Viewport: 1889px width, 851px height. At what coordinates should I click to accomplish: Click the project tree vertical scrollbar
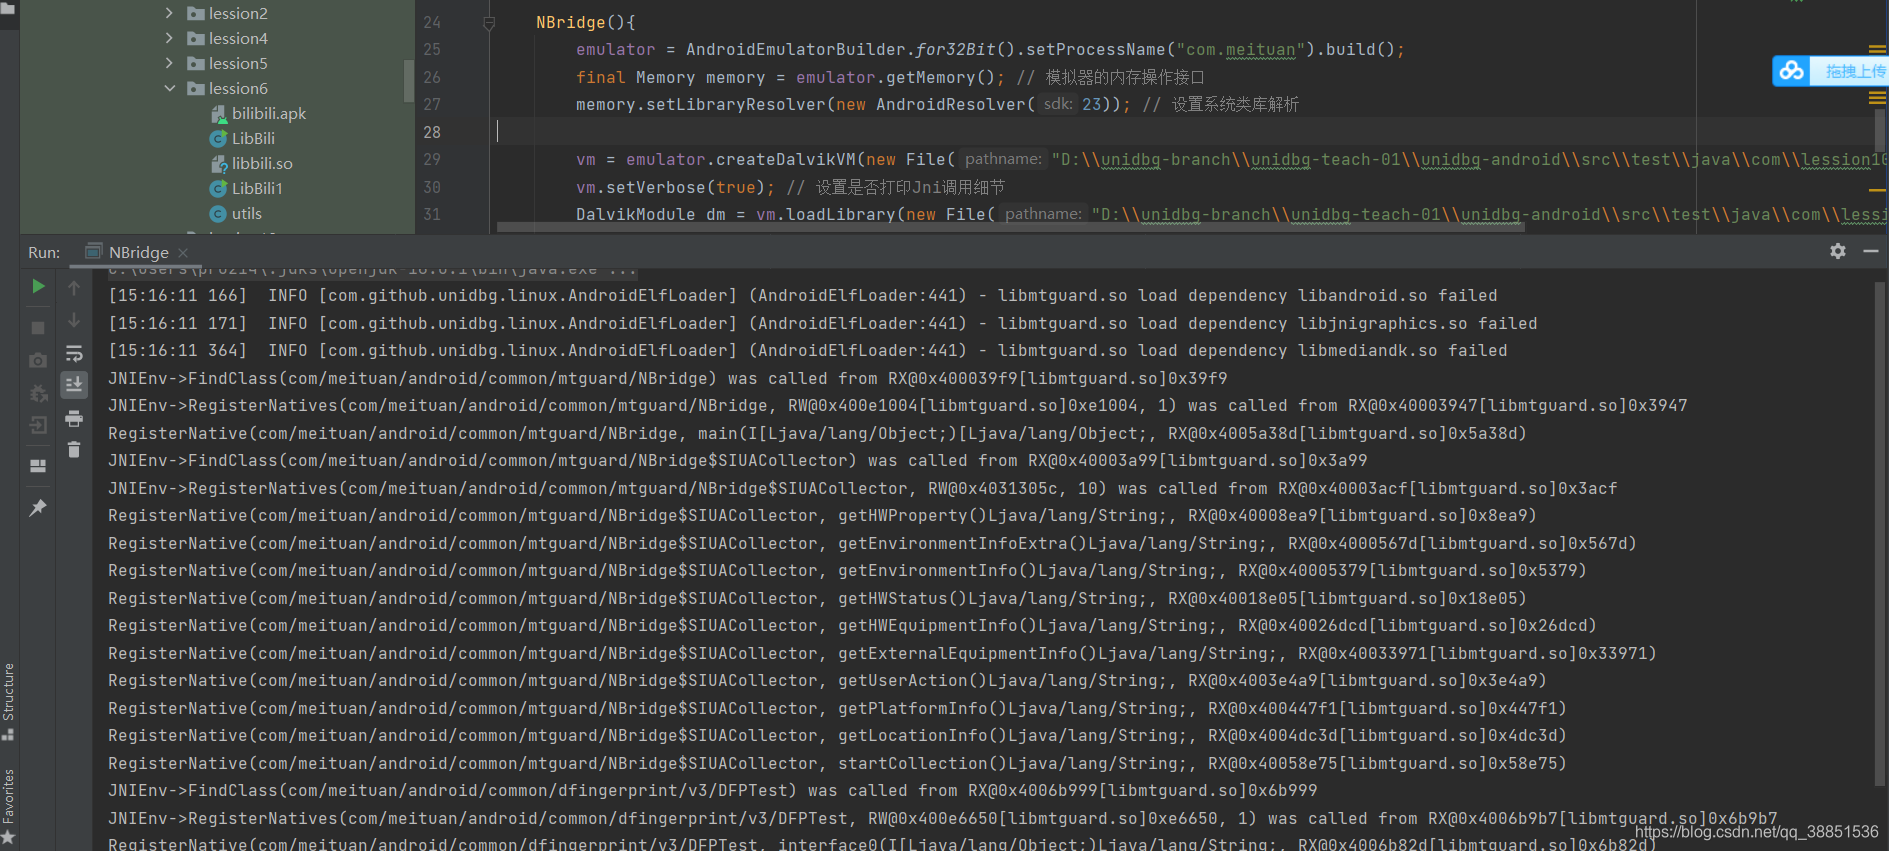[x=408, y=80]
